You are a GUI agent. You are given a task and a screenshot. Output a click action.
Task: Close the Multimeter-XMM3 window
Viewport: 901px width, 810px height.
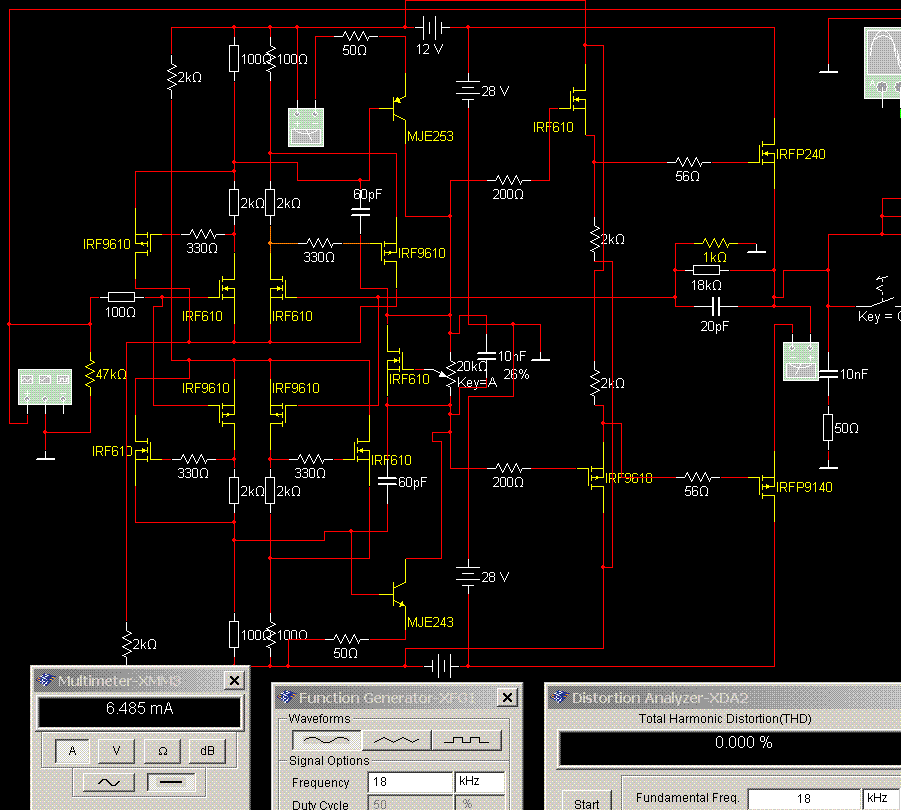(x=234, y=681)
